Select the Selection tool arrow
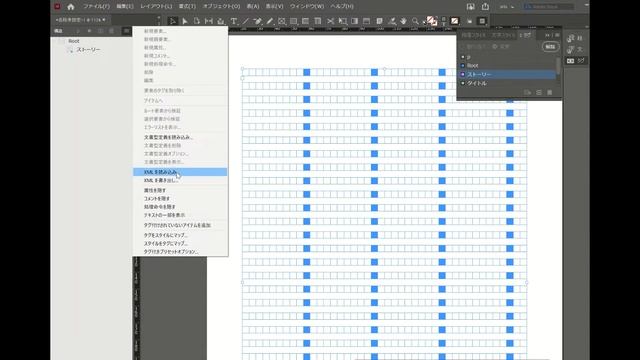Viewport: 640px width, 360px height. tap(173, 21)
